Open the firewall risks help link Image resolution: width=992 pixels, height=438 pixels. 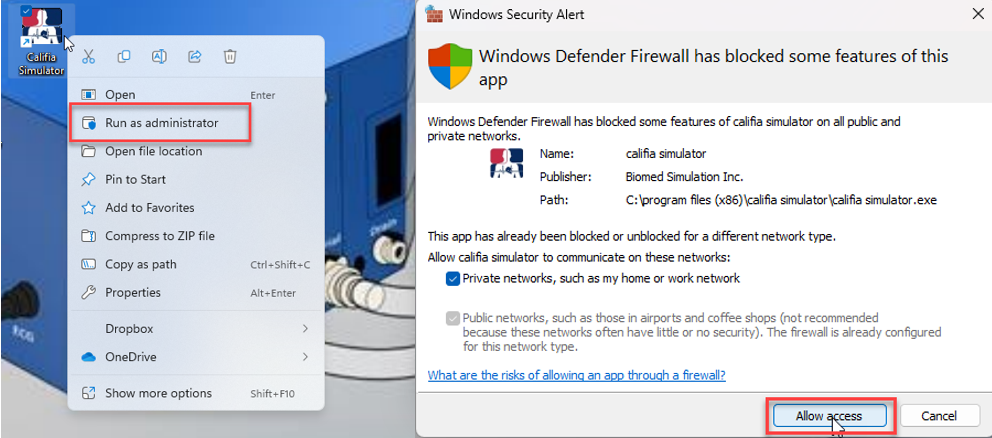pyautogui.click(x=576, y=375)
